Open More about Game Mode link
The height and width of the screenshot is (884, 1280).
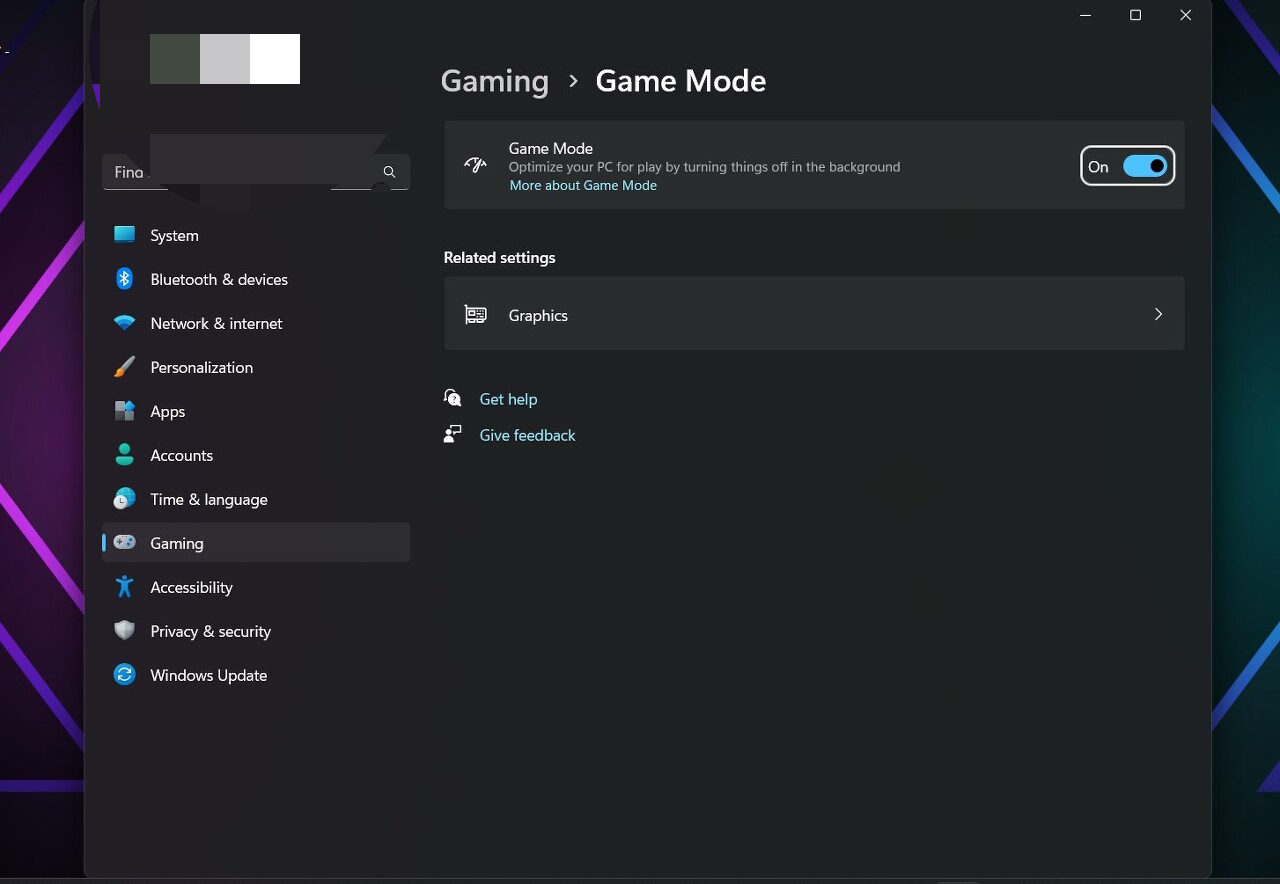(x=583, y=185)
